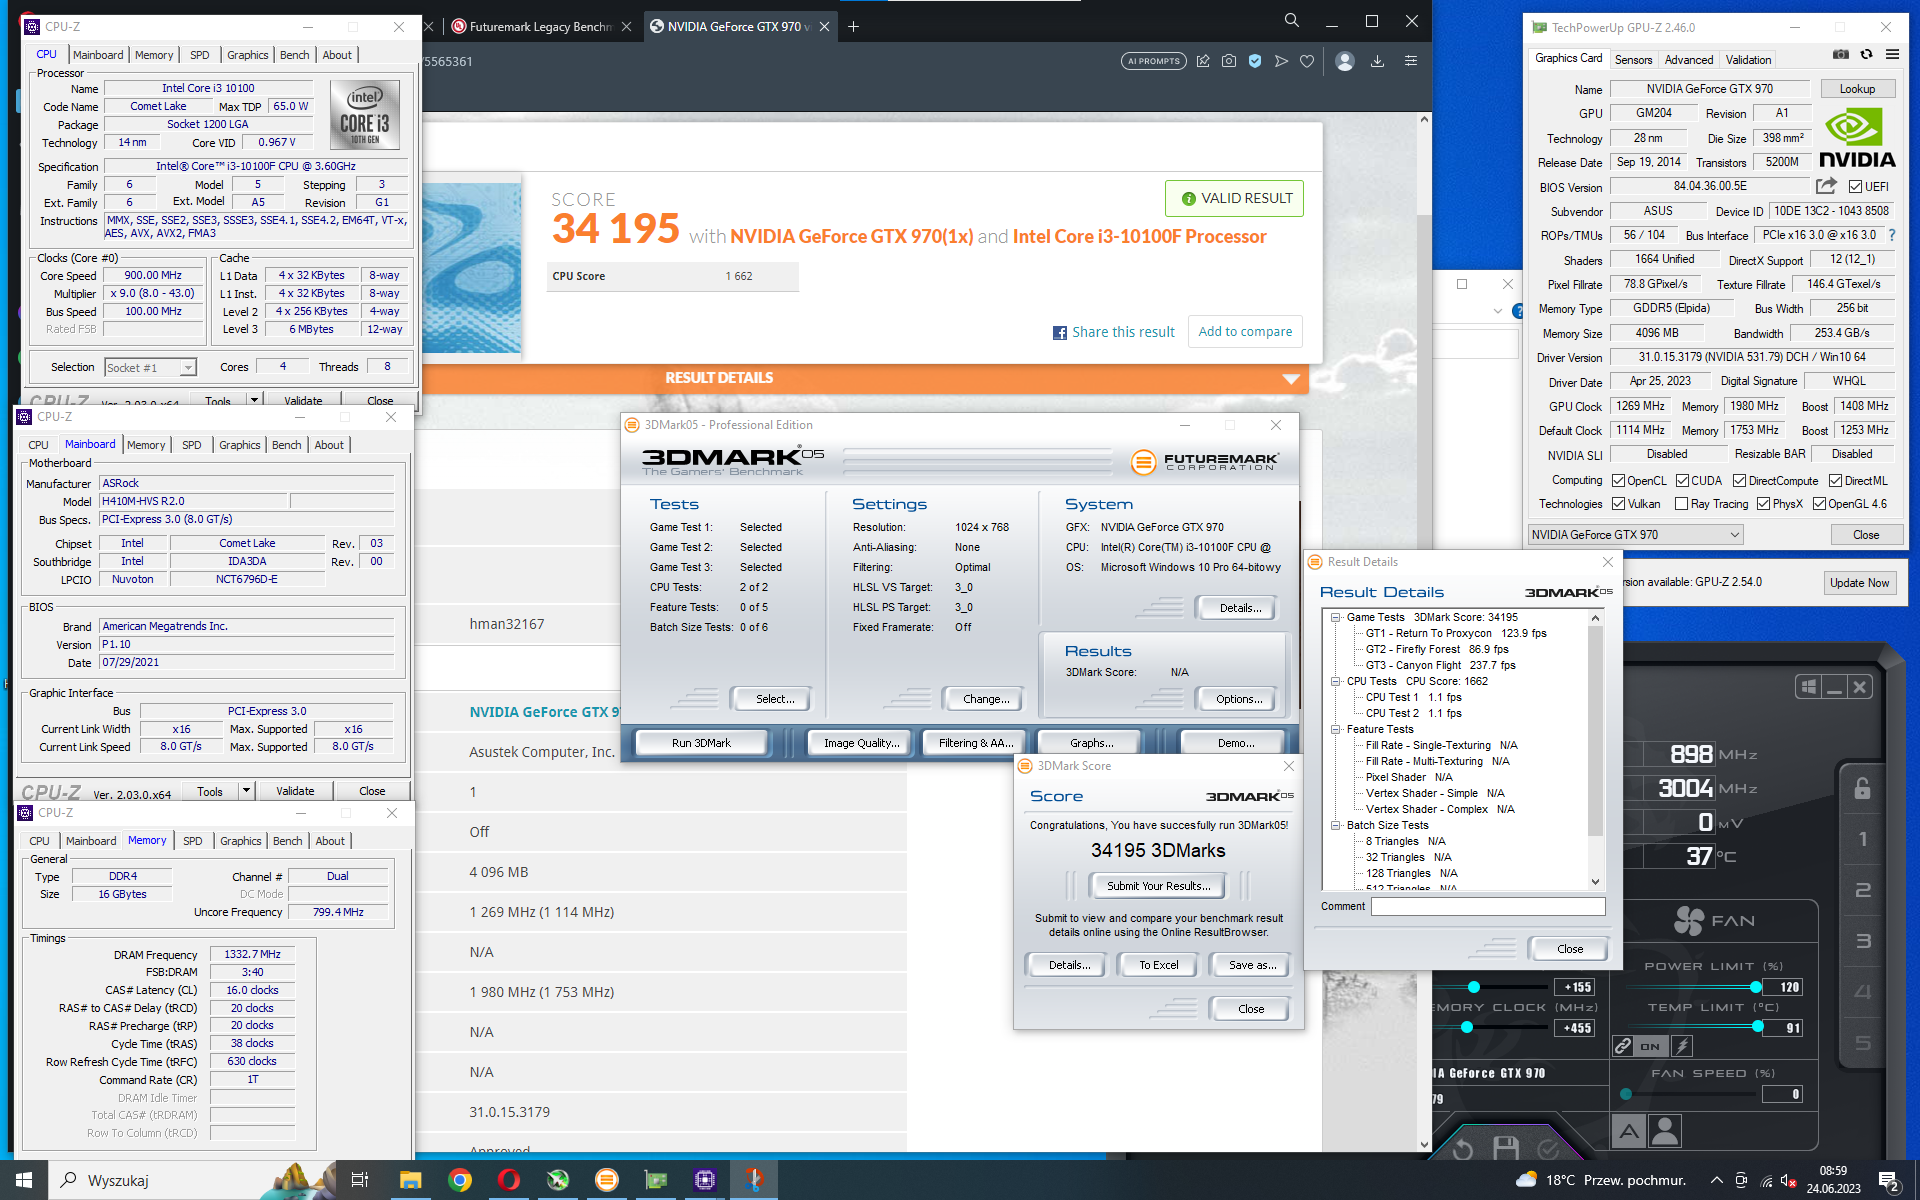Click Add to compare button
The width and height of the screenshot is (1920, 1200).
[x=1245, y=332]
